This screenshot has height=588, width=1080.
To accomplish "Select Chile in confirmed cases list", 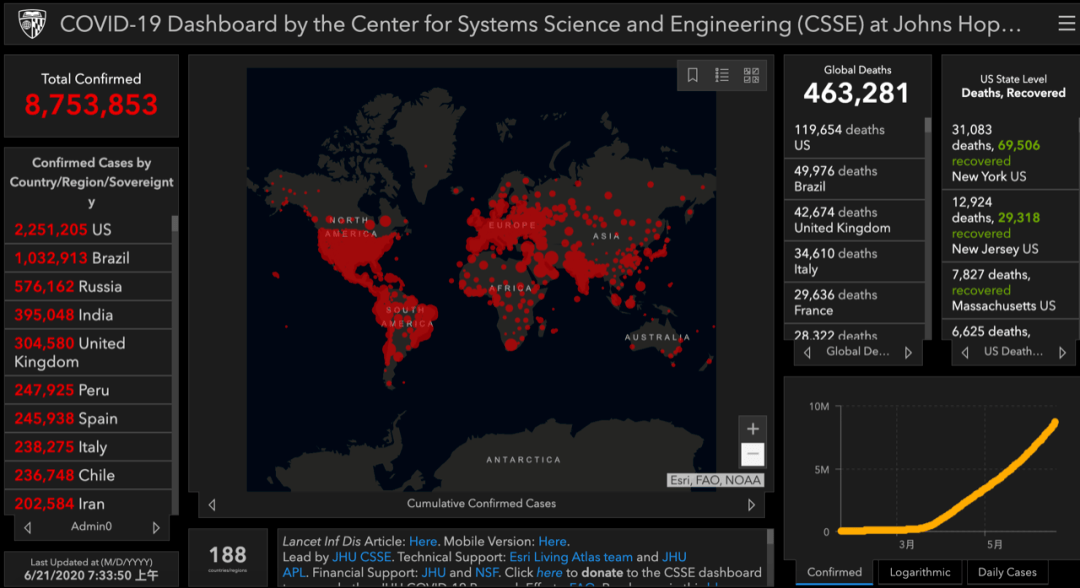I will pos(88,475).
